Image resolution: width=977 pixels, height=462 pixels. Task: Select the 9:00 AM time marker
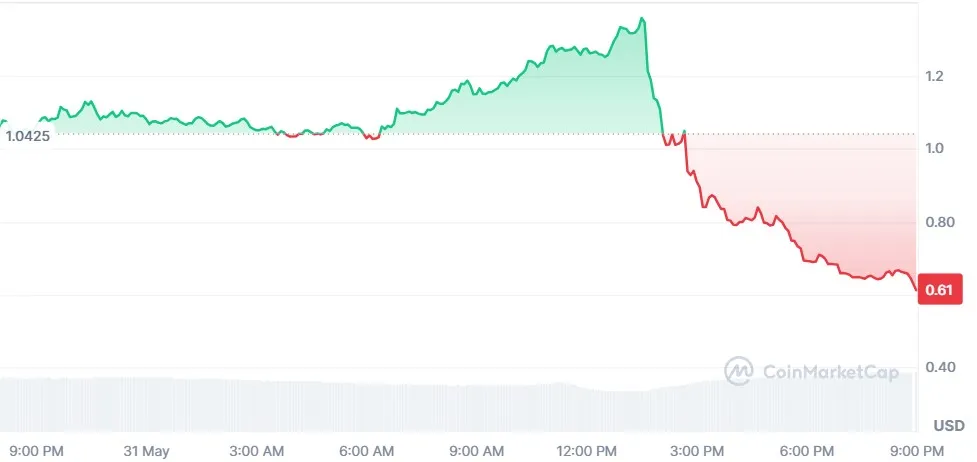point(477,451)
